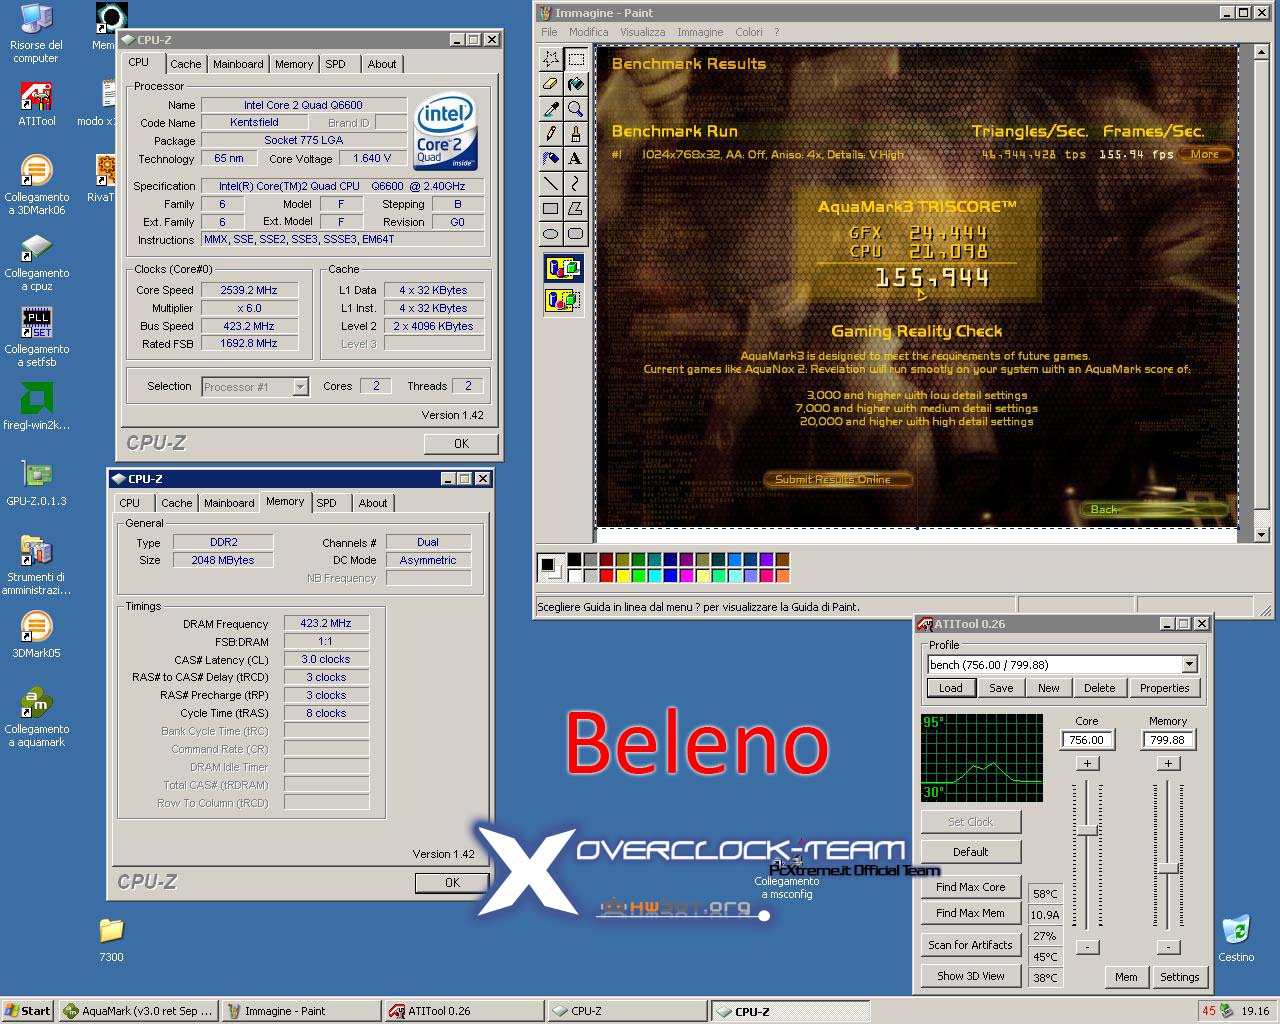Select the Brush tool in Paint
The image size is (1280, 1024).
click(575, 133)
